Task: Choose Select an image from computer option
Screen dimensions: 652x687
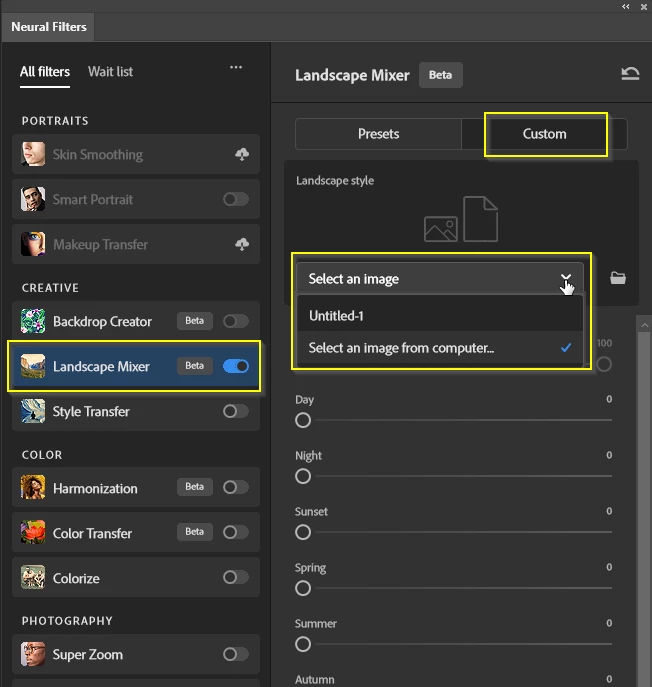Action: pyautogui.click(x=440, y=348)
